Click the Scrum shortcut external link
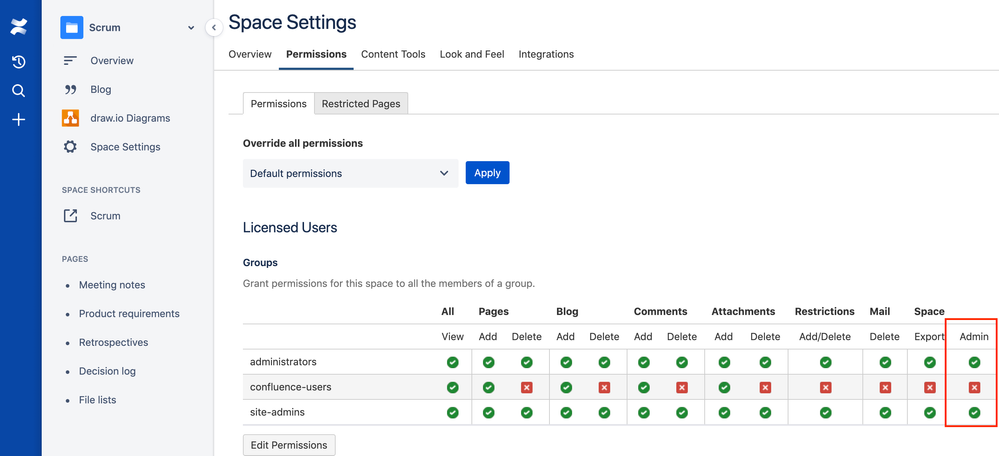The width and height of the screenshot is (999, 456). point(104,216)
